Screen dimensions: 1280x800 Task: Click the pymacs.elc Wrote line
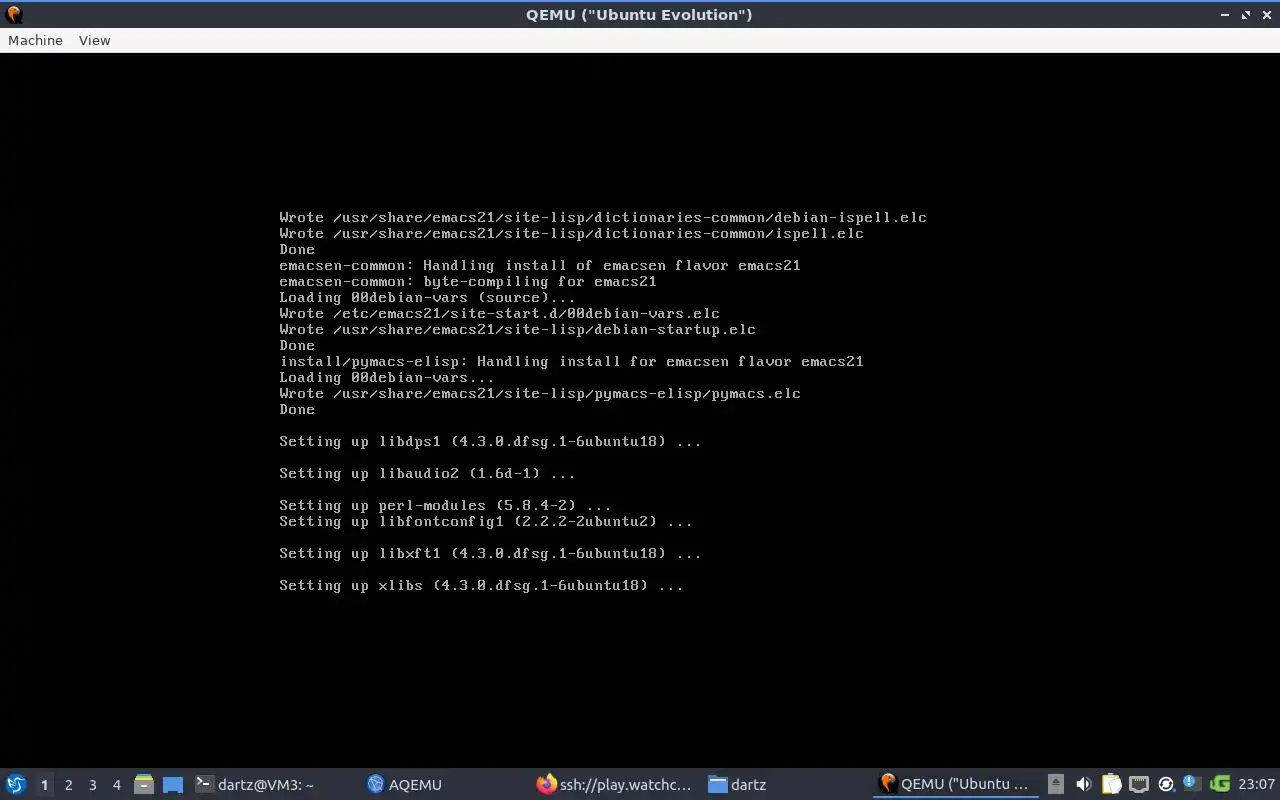(540, 393)
